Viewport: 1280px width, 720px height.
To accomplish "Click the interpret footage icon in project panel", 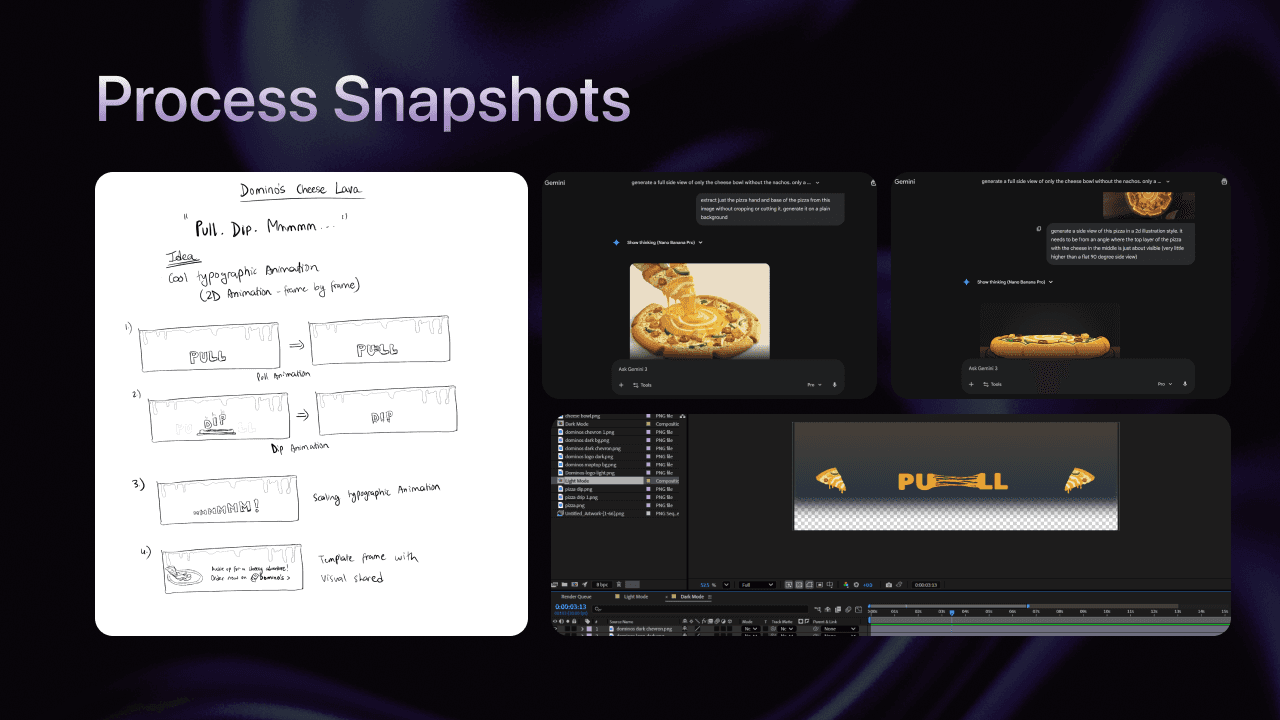I will pos(555,585).
